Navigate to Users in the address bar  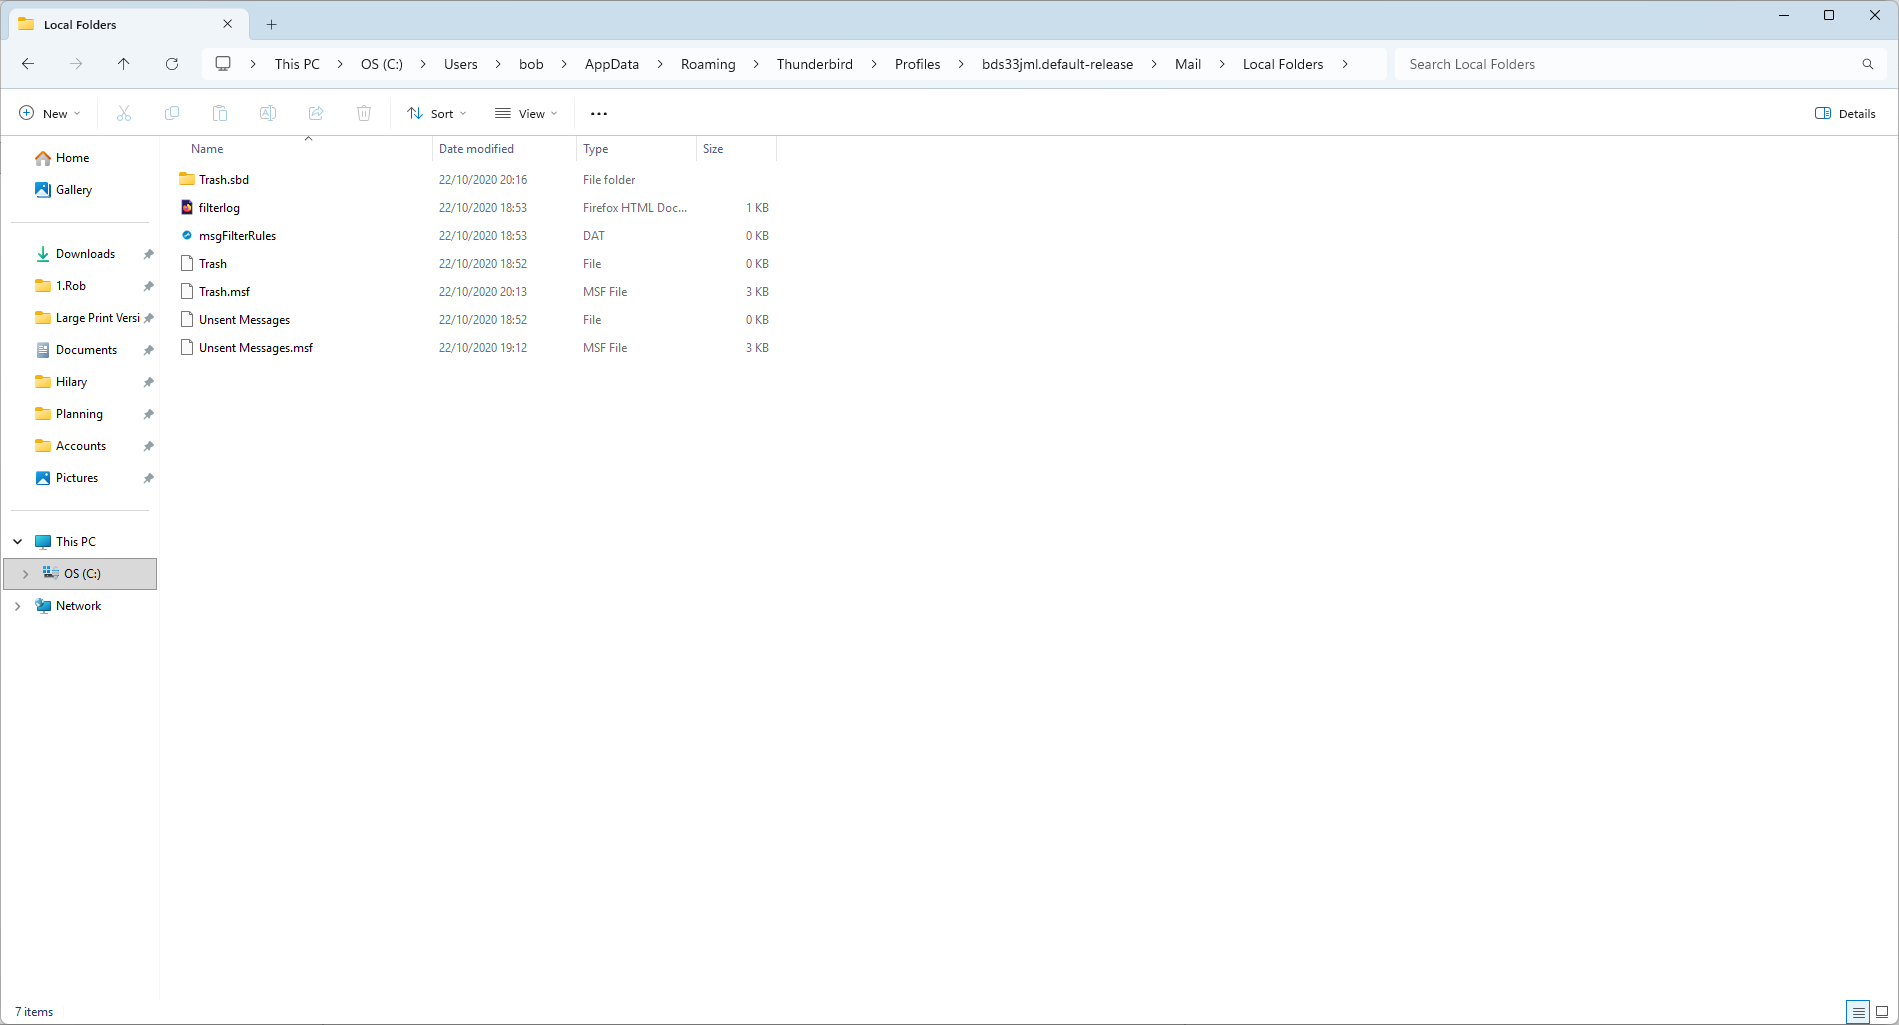click(x=461, y=64)
